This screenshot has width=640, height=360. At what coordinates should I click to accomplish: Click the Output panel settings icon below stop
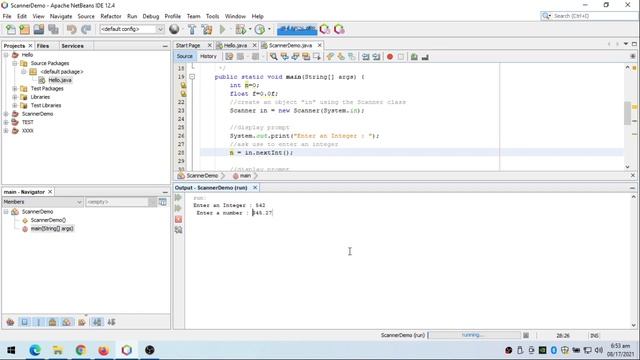click(178, 230)
